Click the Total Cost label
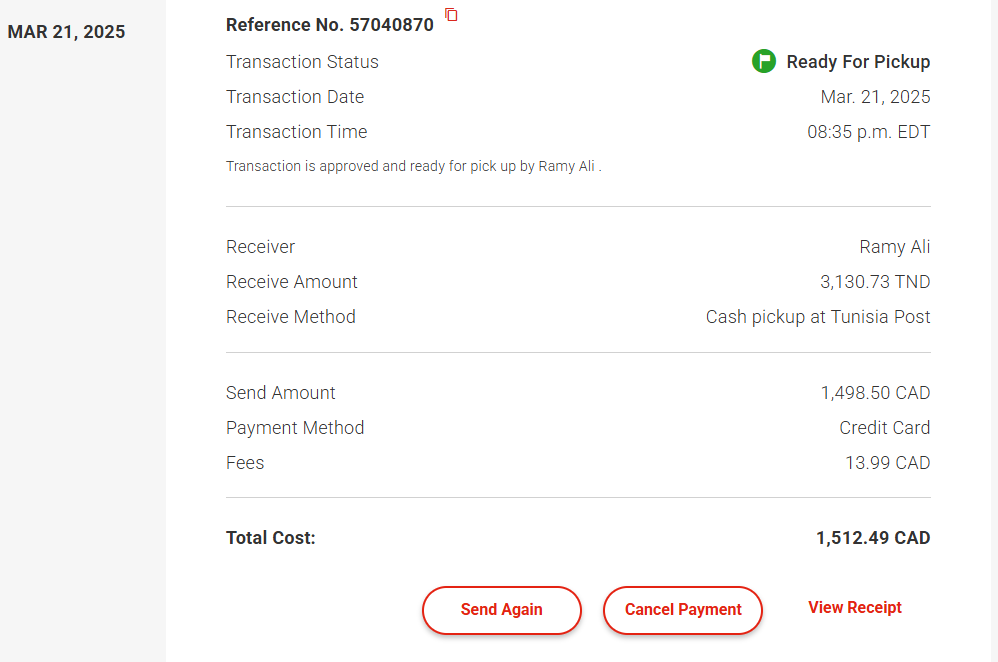 [270, 538]
